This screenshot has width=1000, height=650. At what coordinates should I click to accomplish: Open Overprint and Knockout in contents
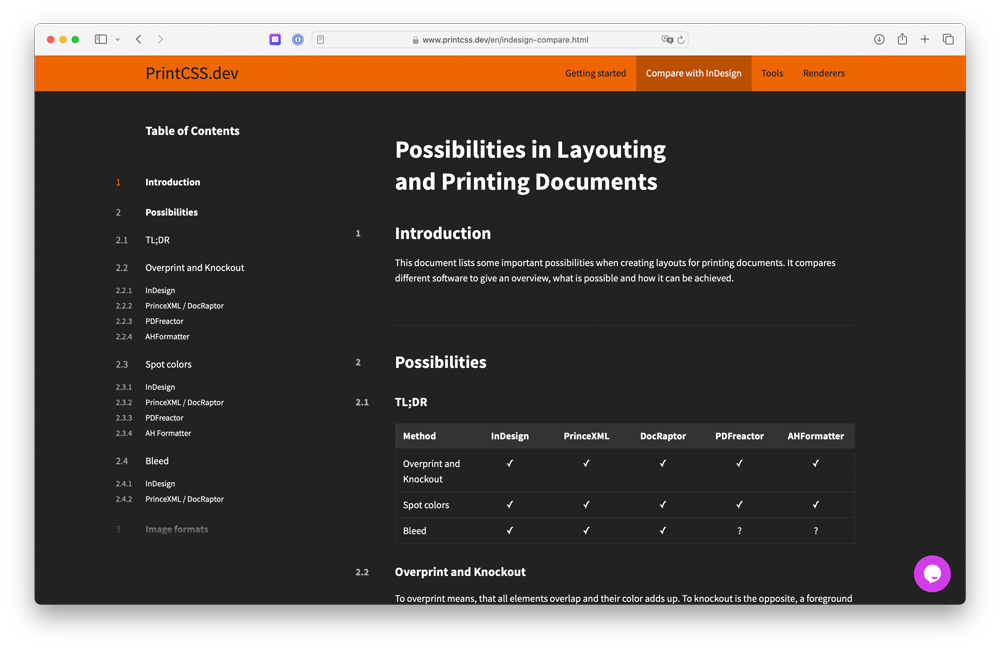tap(195, 268)
